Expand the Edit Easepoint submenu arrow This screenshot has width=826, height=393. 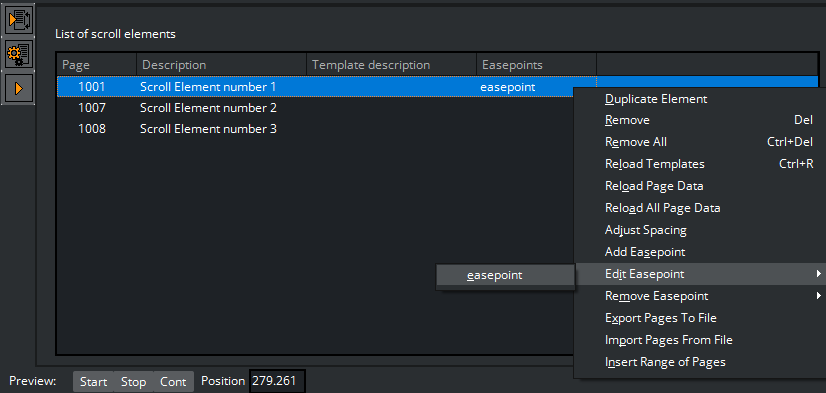818,274
